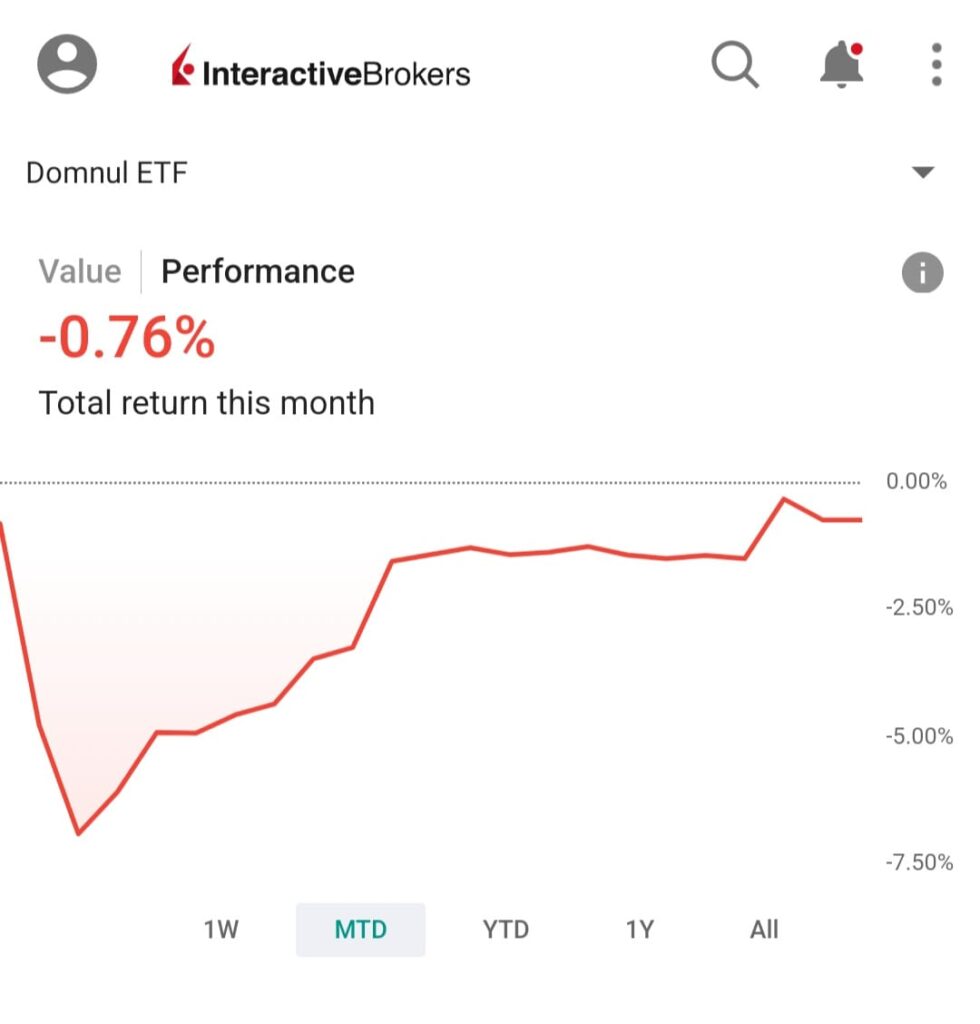Open search with the magnifier icon
This screenshot has width=980, height=1024.
(x=735, y=66)
